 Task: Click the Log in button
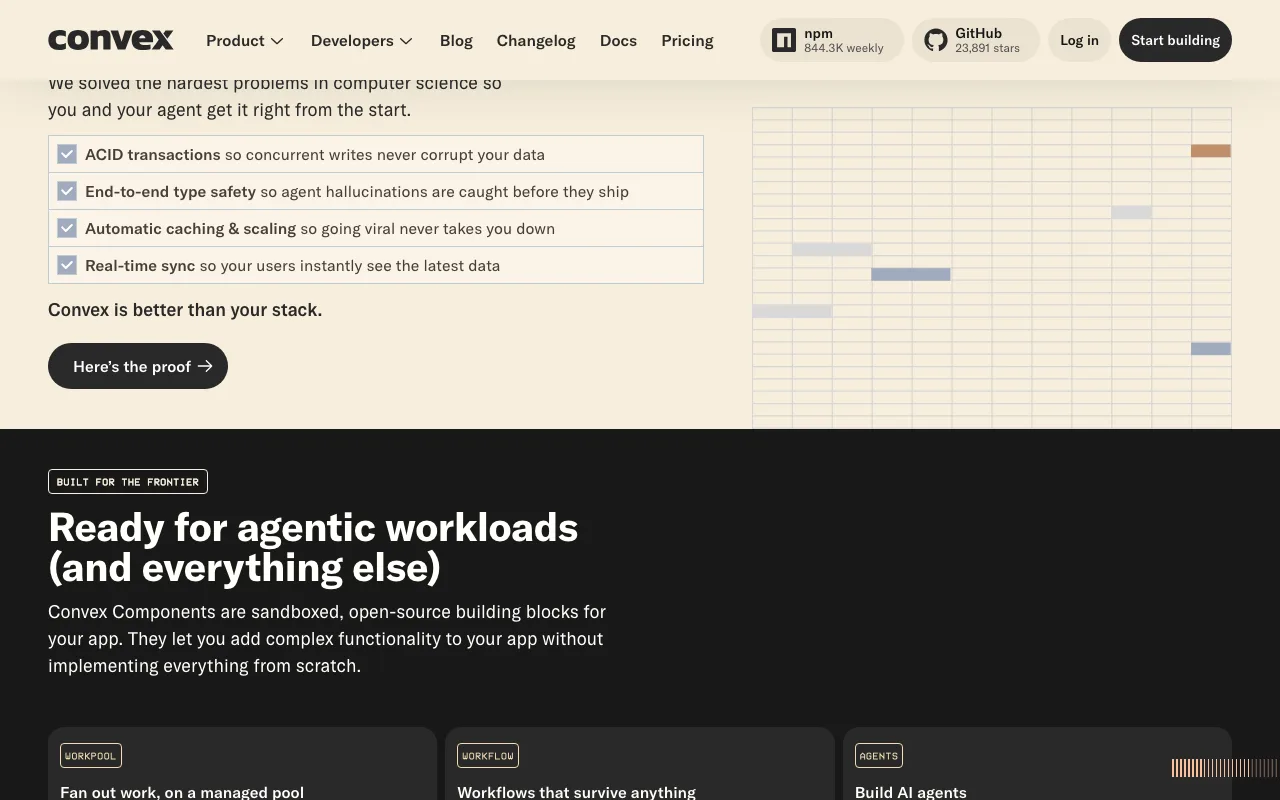[1079, 40]
